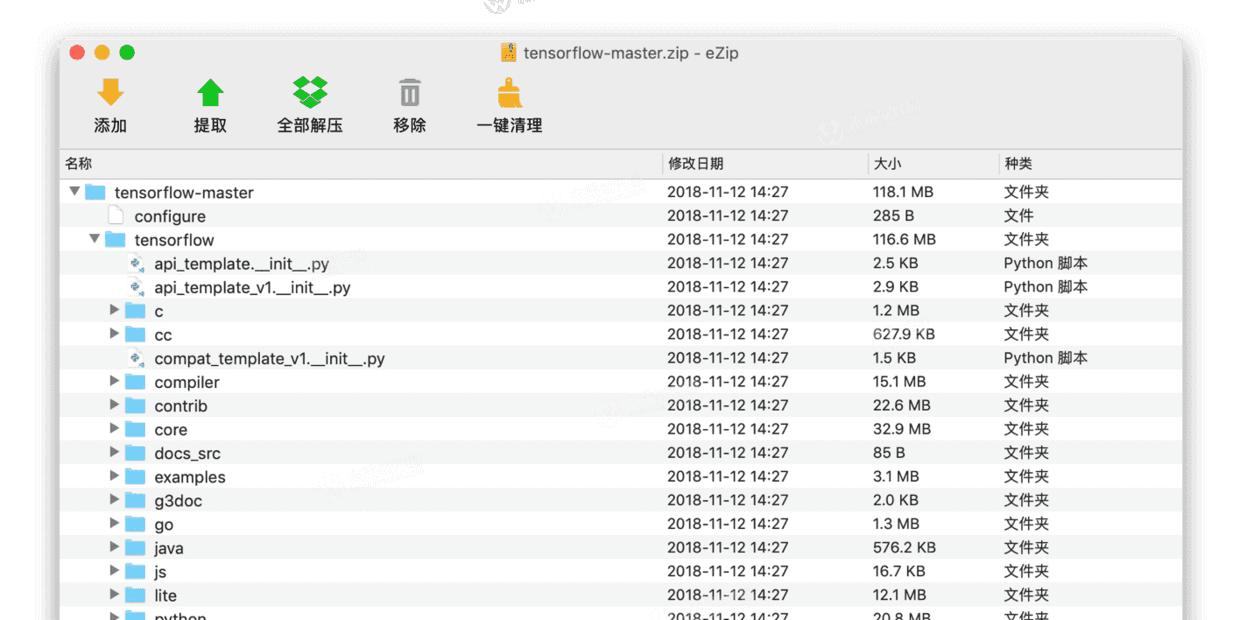Click the 16.7 KB size of js
The height and width of the screenshot is (620, 1240).
tap(899, 571)
